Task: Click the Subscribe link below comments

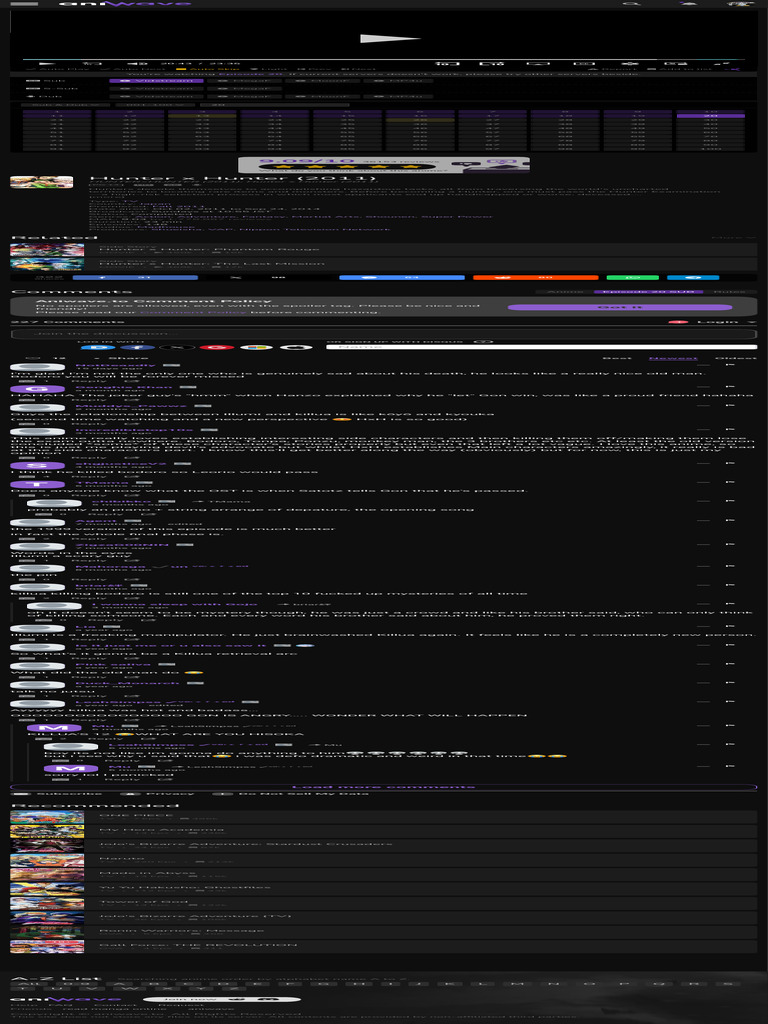Action: pyautogui.click(x=57, y=793)
